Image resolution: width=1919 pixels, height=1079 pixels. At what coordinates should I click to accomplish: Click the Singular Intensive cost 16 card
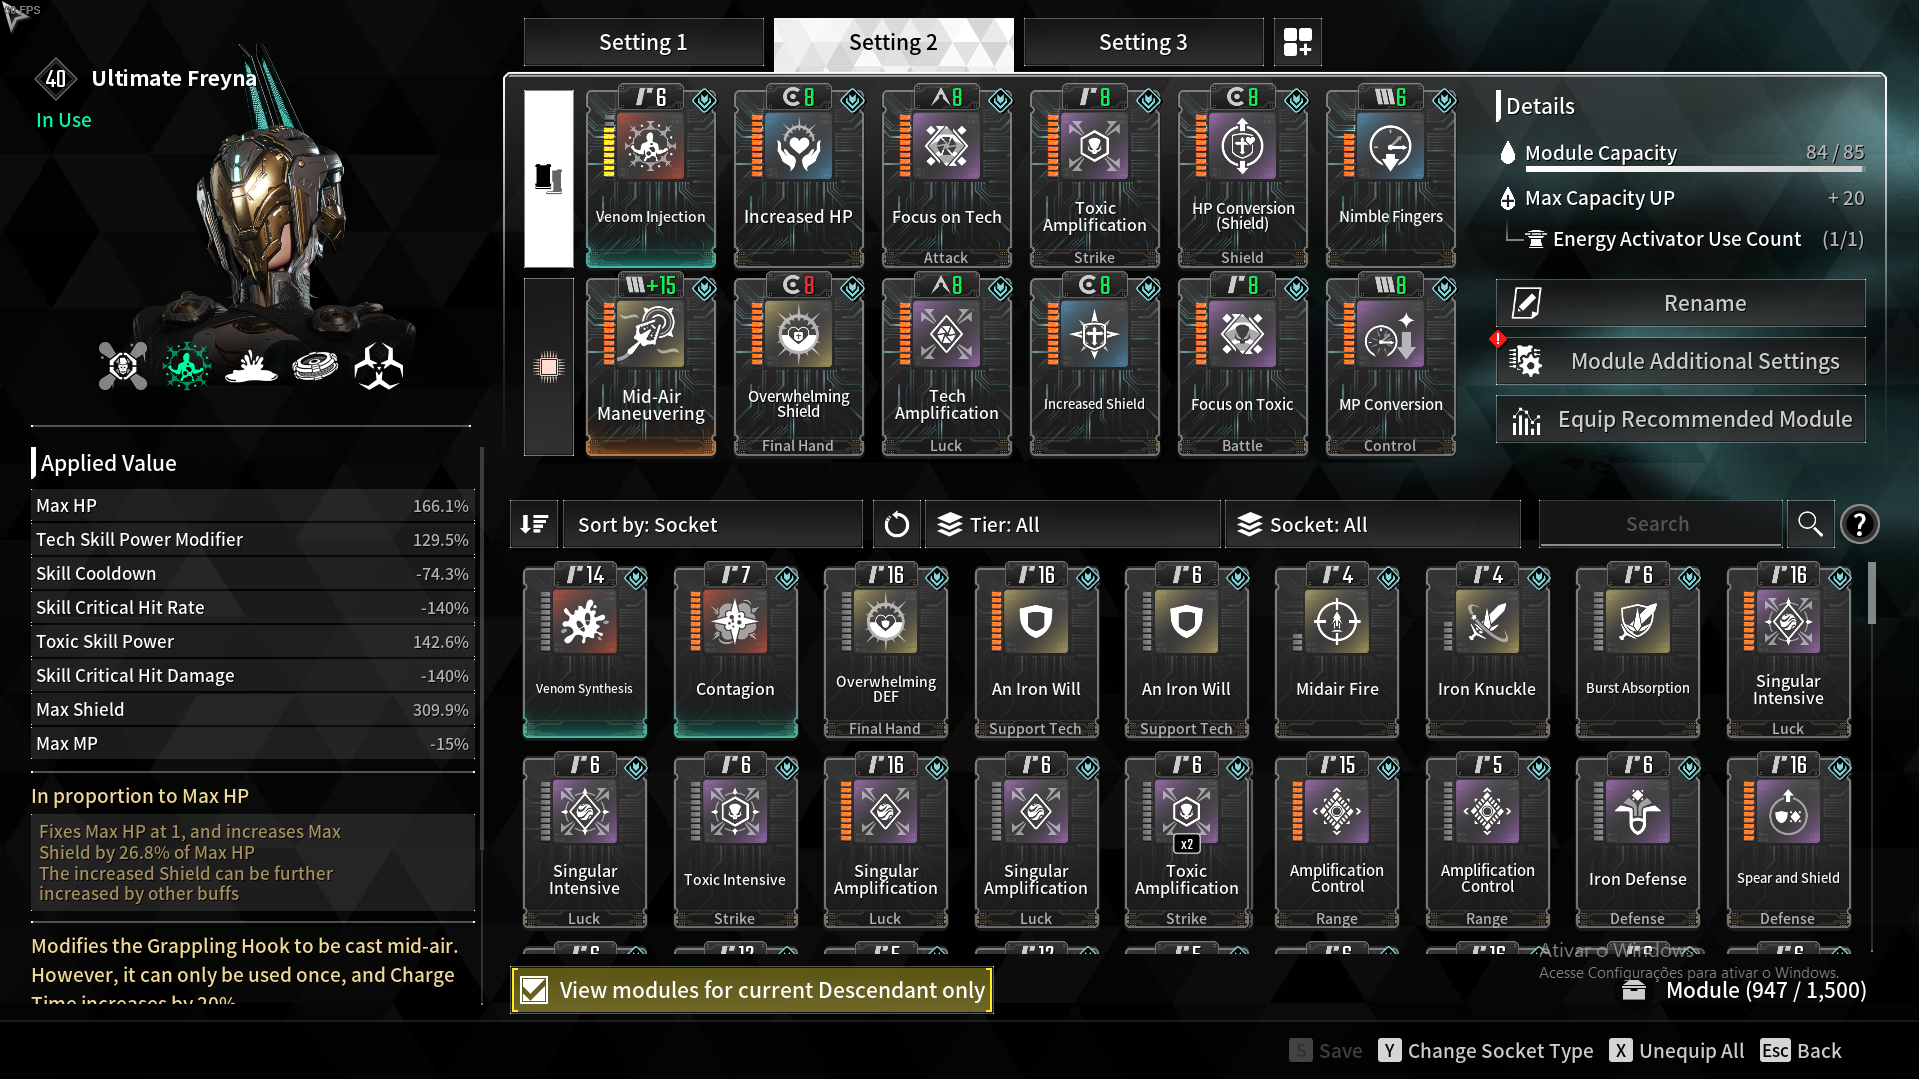1788,651
